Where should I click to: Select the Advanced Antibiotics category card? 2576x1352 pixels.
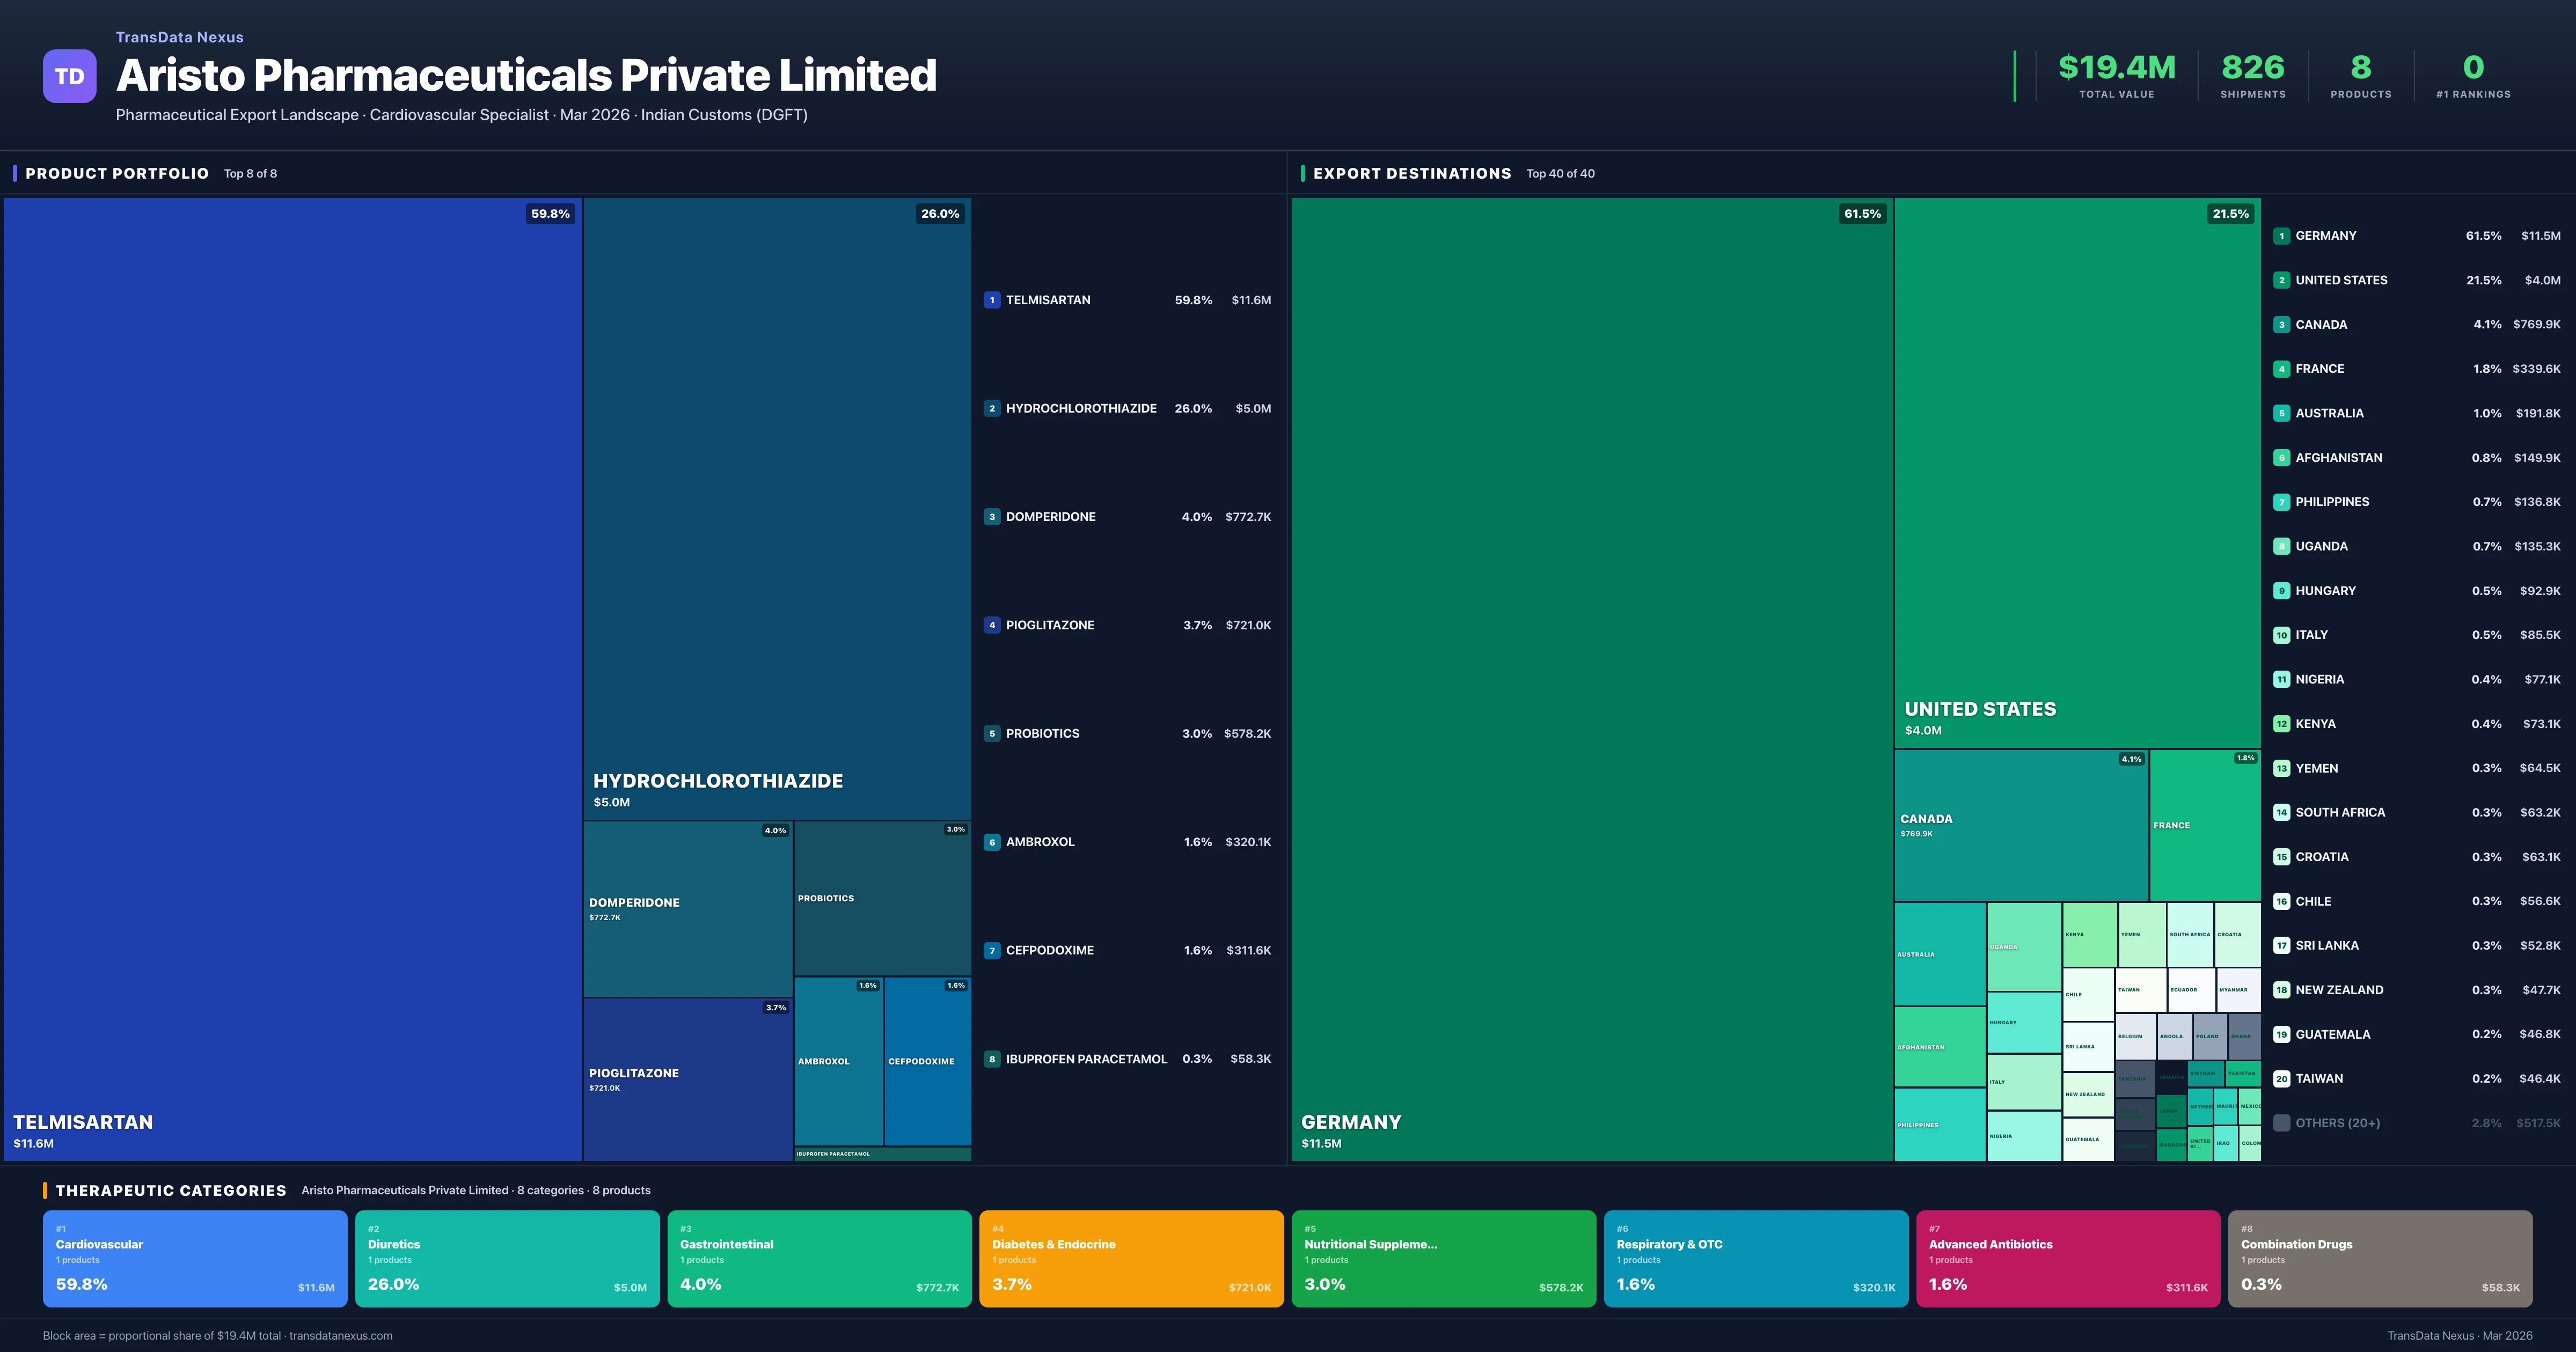tap(2067, 1259)
